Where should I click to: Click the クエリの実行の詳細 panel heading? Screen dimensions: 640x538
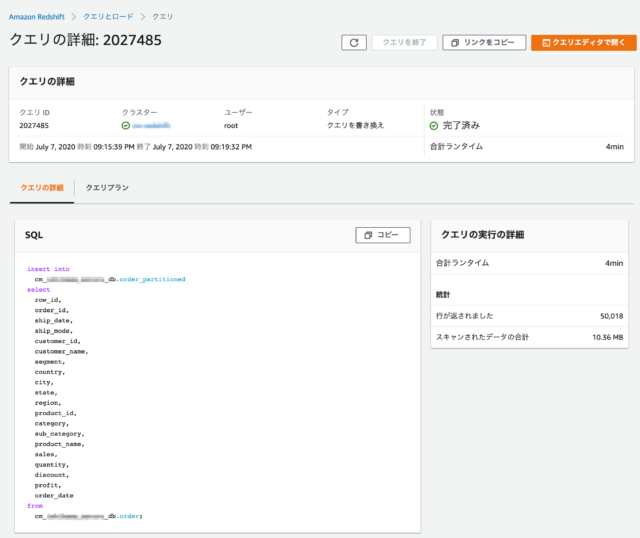click(482, 235)
